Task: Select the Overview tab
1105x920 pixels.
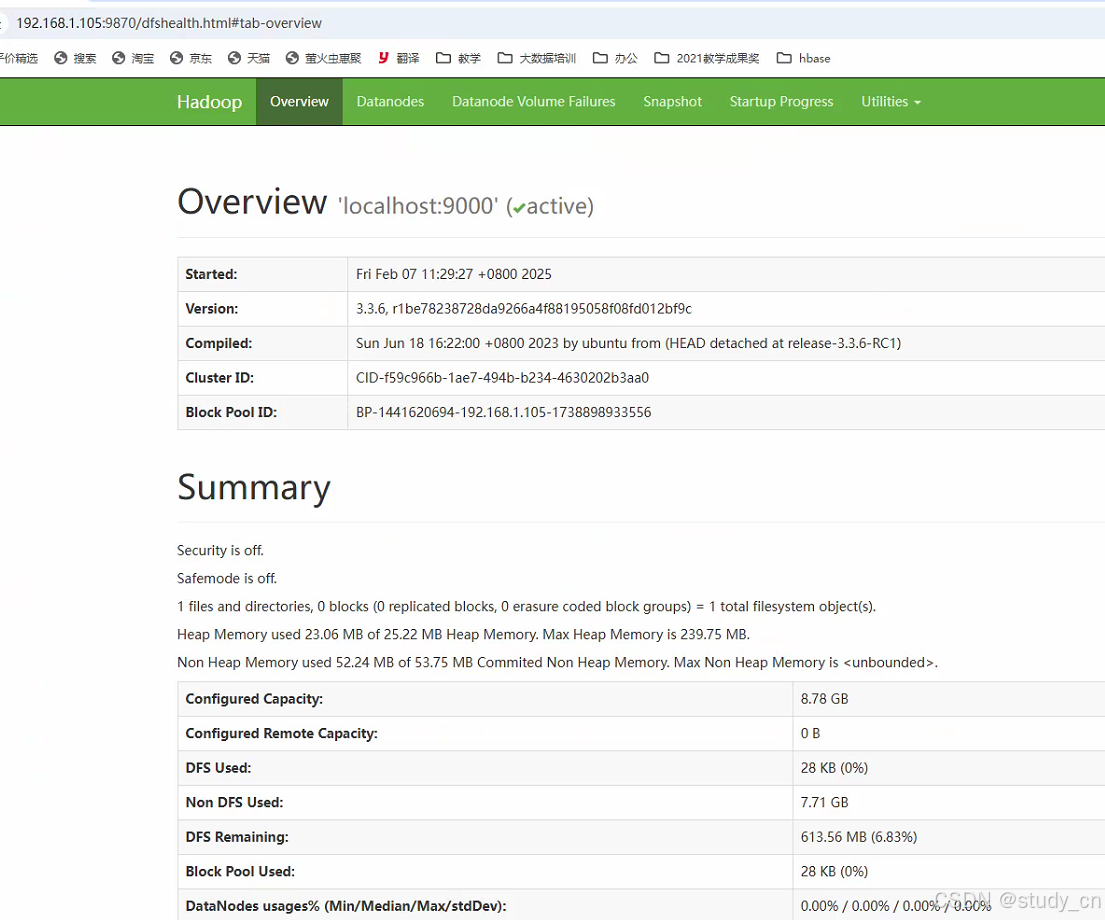Action: [x=299, y=102]
